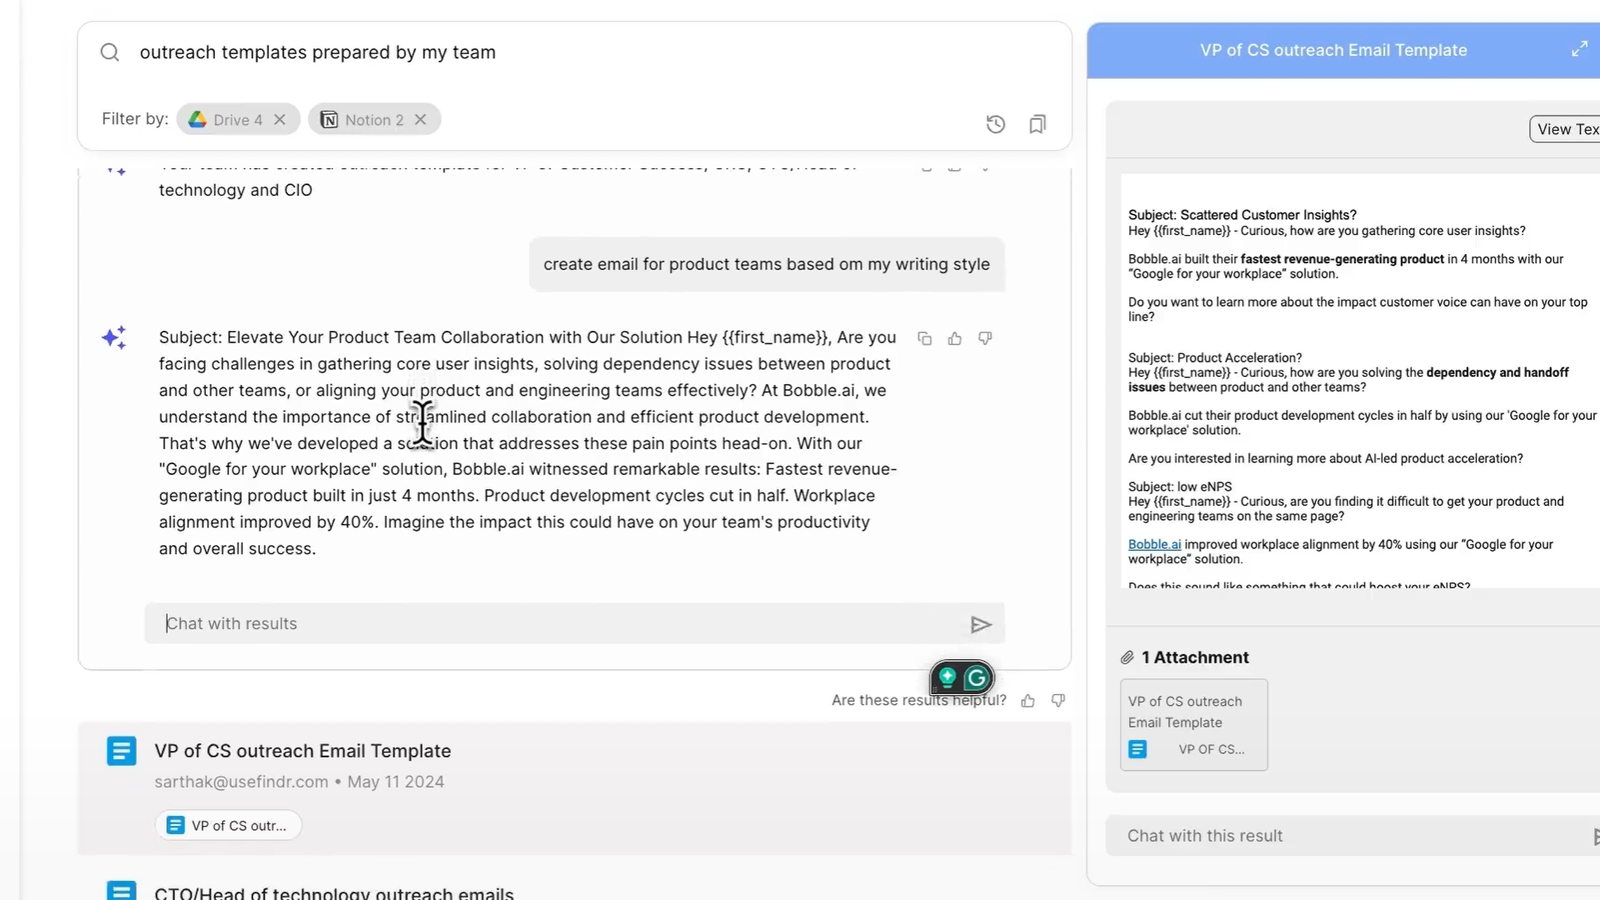
Task: Click the search magnifier icon
Action: 110,52
